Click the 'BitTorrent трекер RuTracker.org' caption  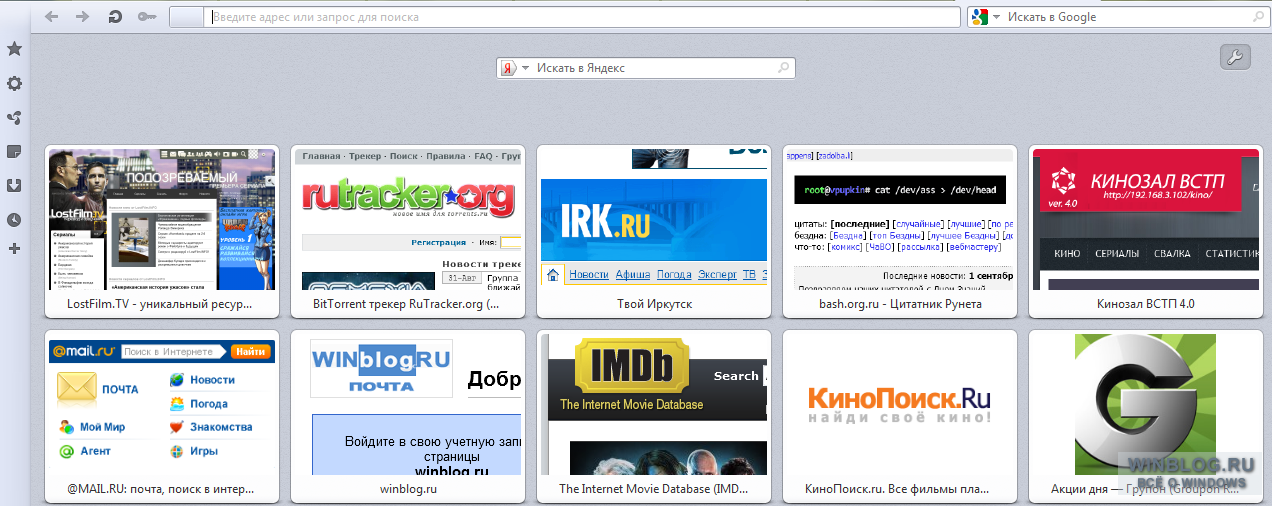click(406, 304)
